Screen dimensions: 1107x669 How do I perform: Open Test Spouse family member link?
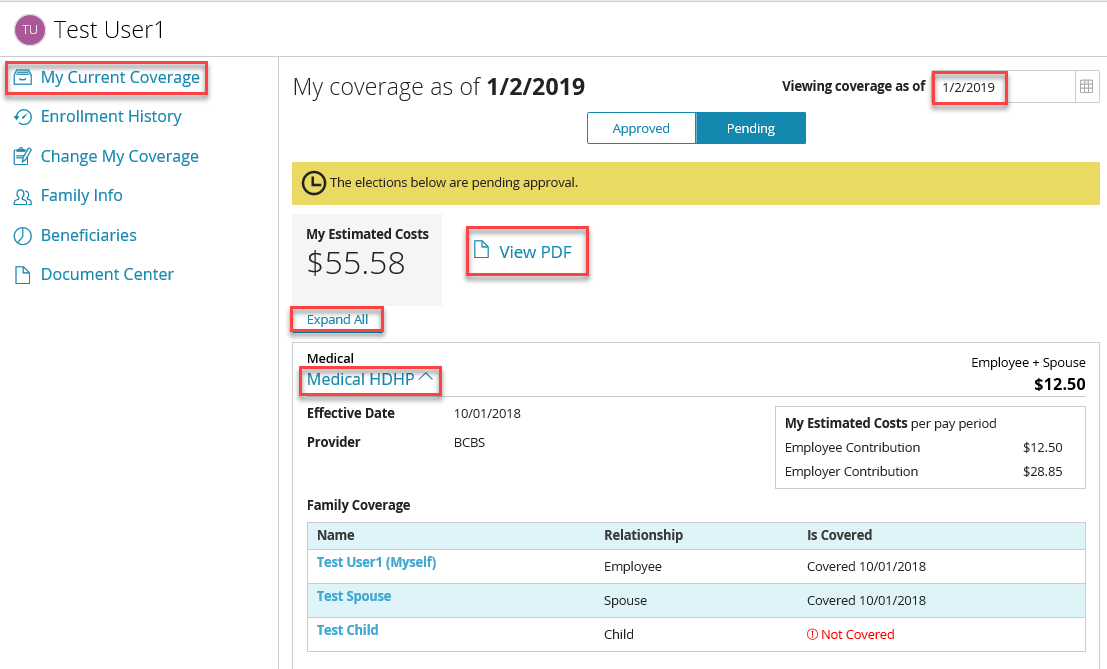(354, 596)
